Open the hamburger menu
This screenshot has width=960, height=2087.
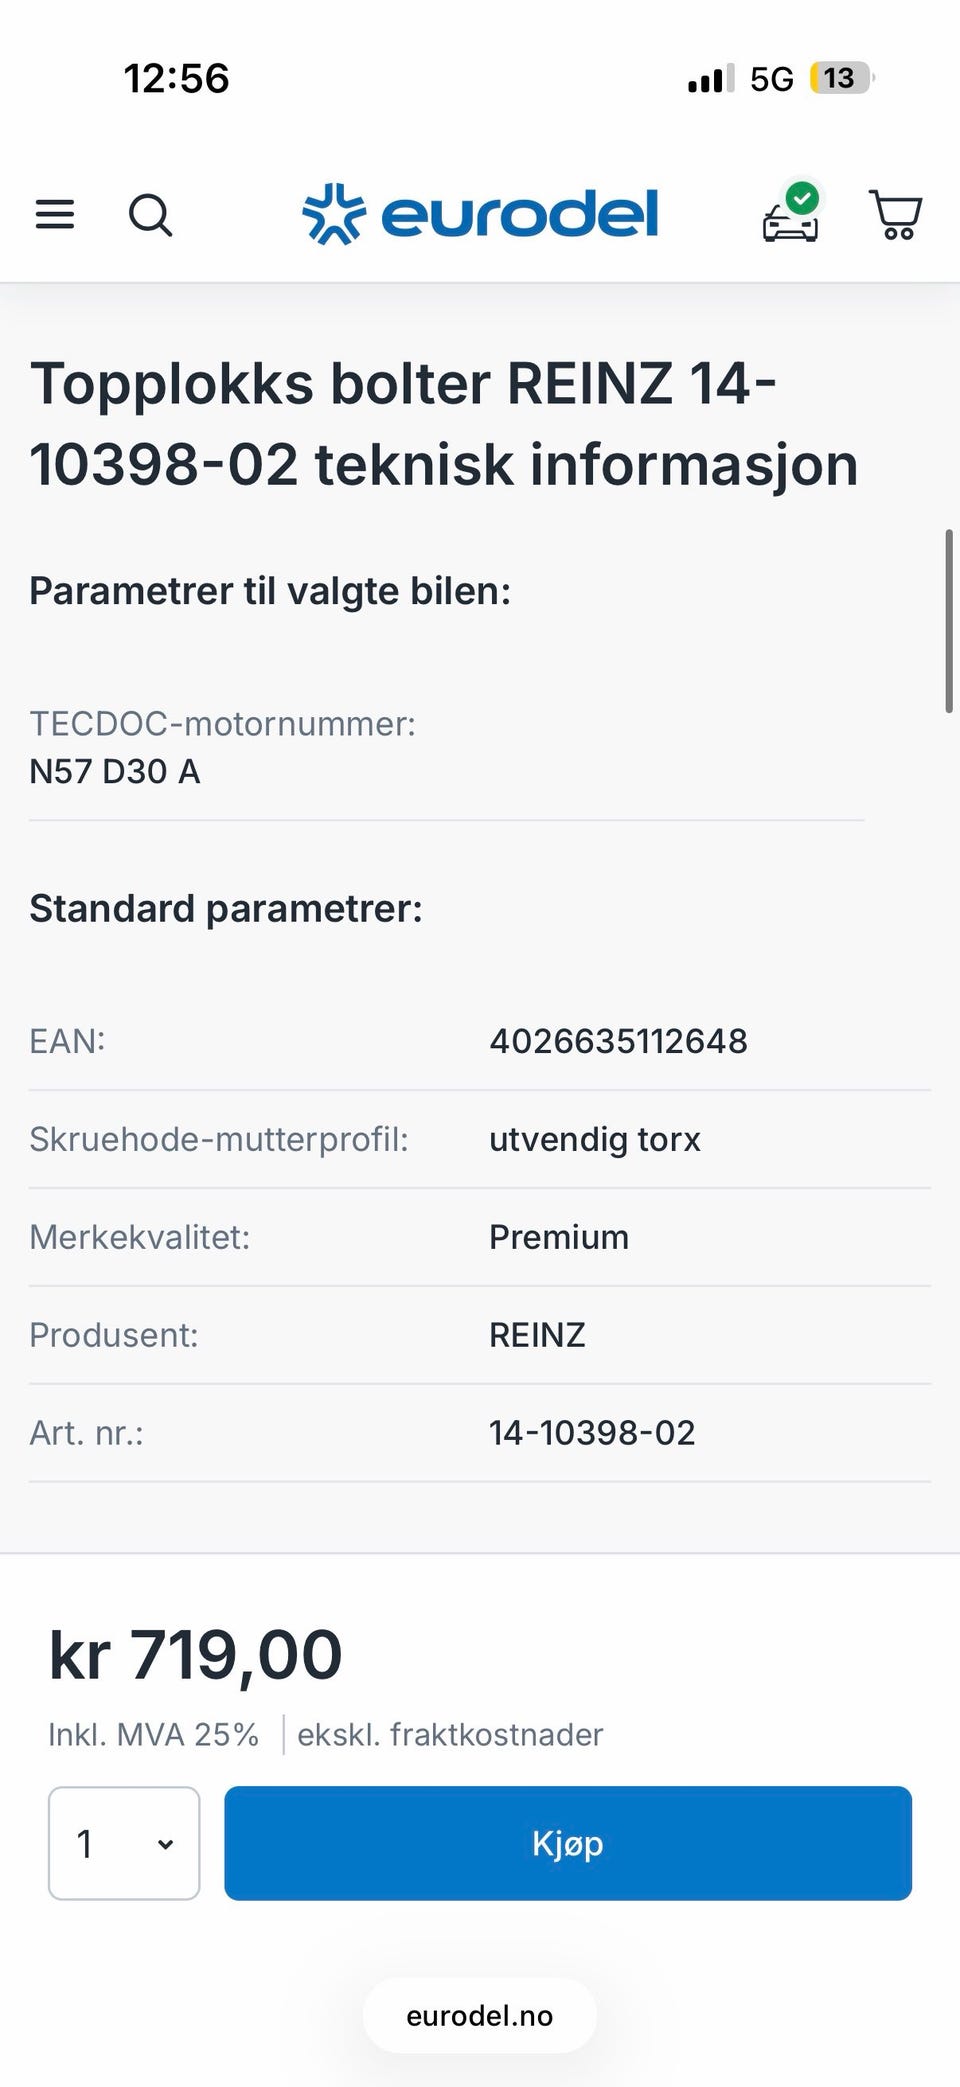(55, 214)
